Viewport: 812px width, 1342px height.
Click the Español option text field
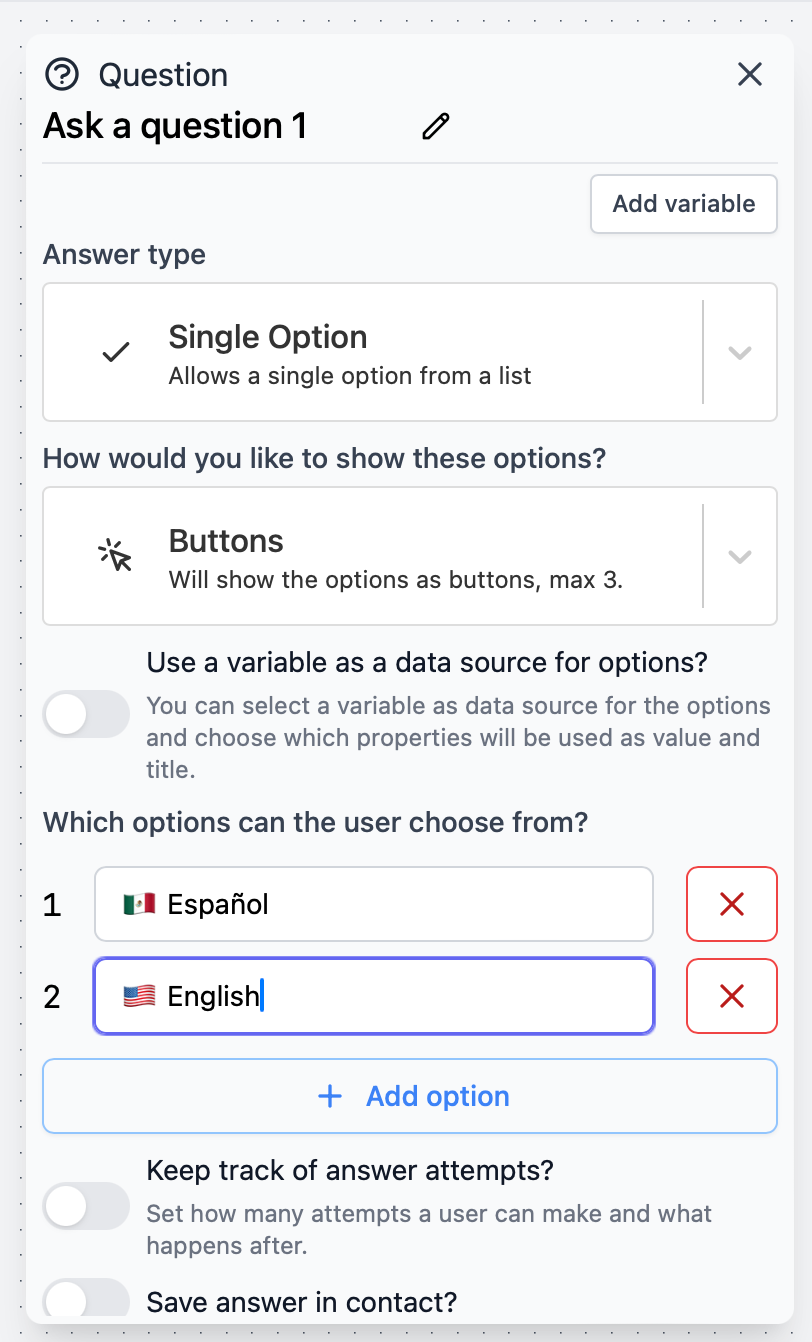point(374,904)
